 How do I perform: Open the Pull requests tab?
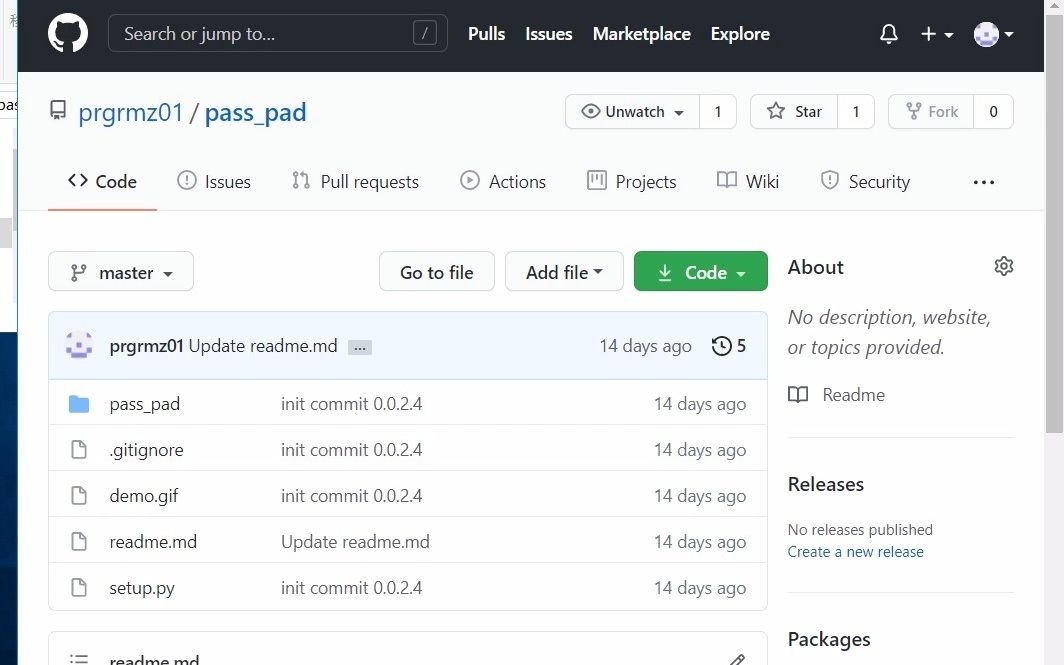[x=355, y=182]
